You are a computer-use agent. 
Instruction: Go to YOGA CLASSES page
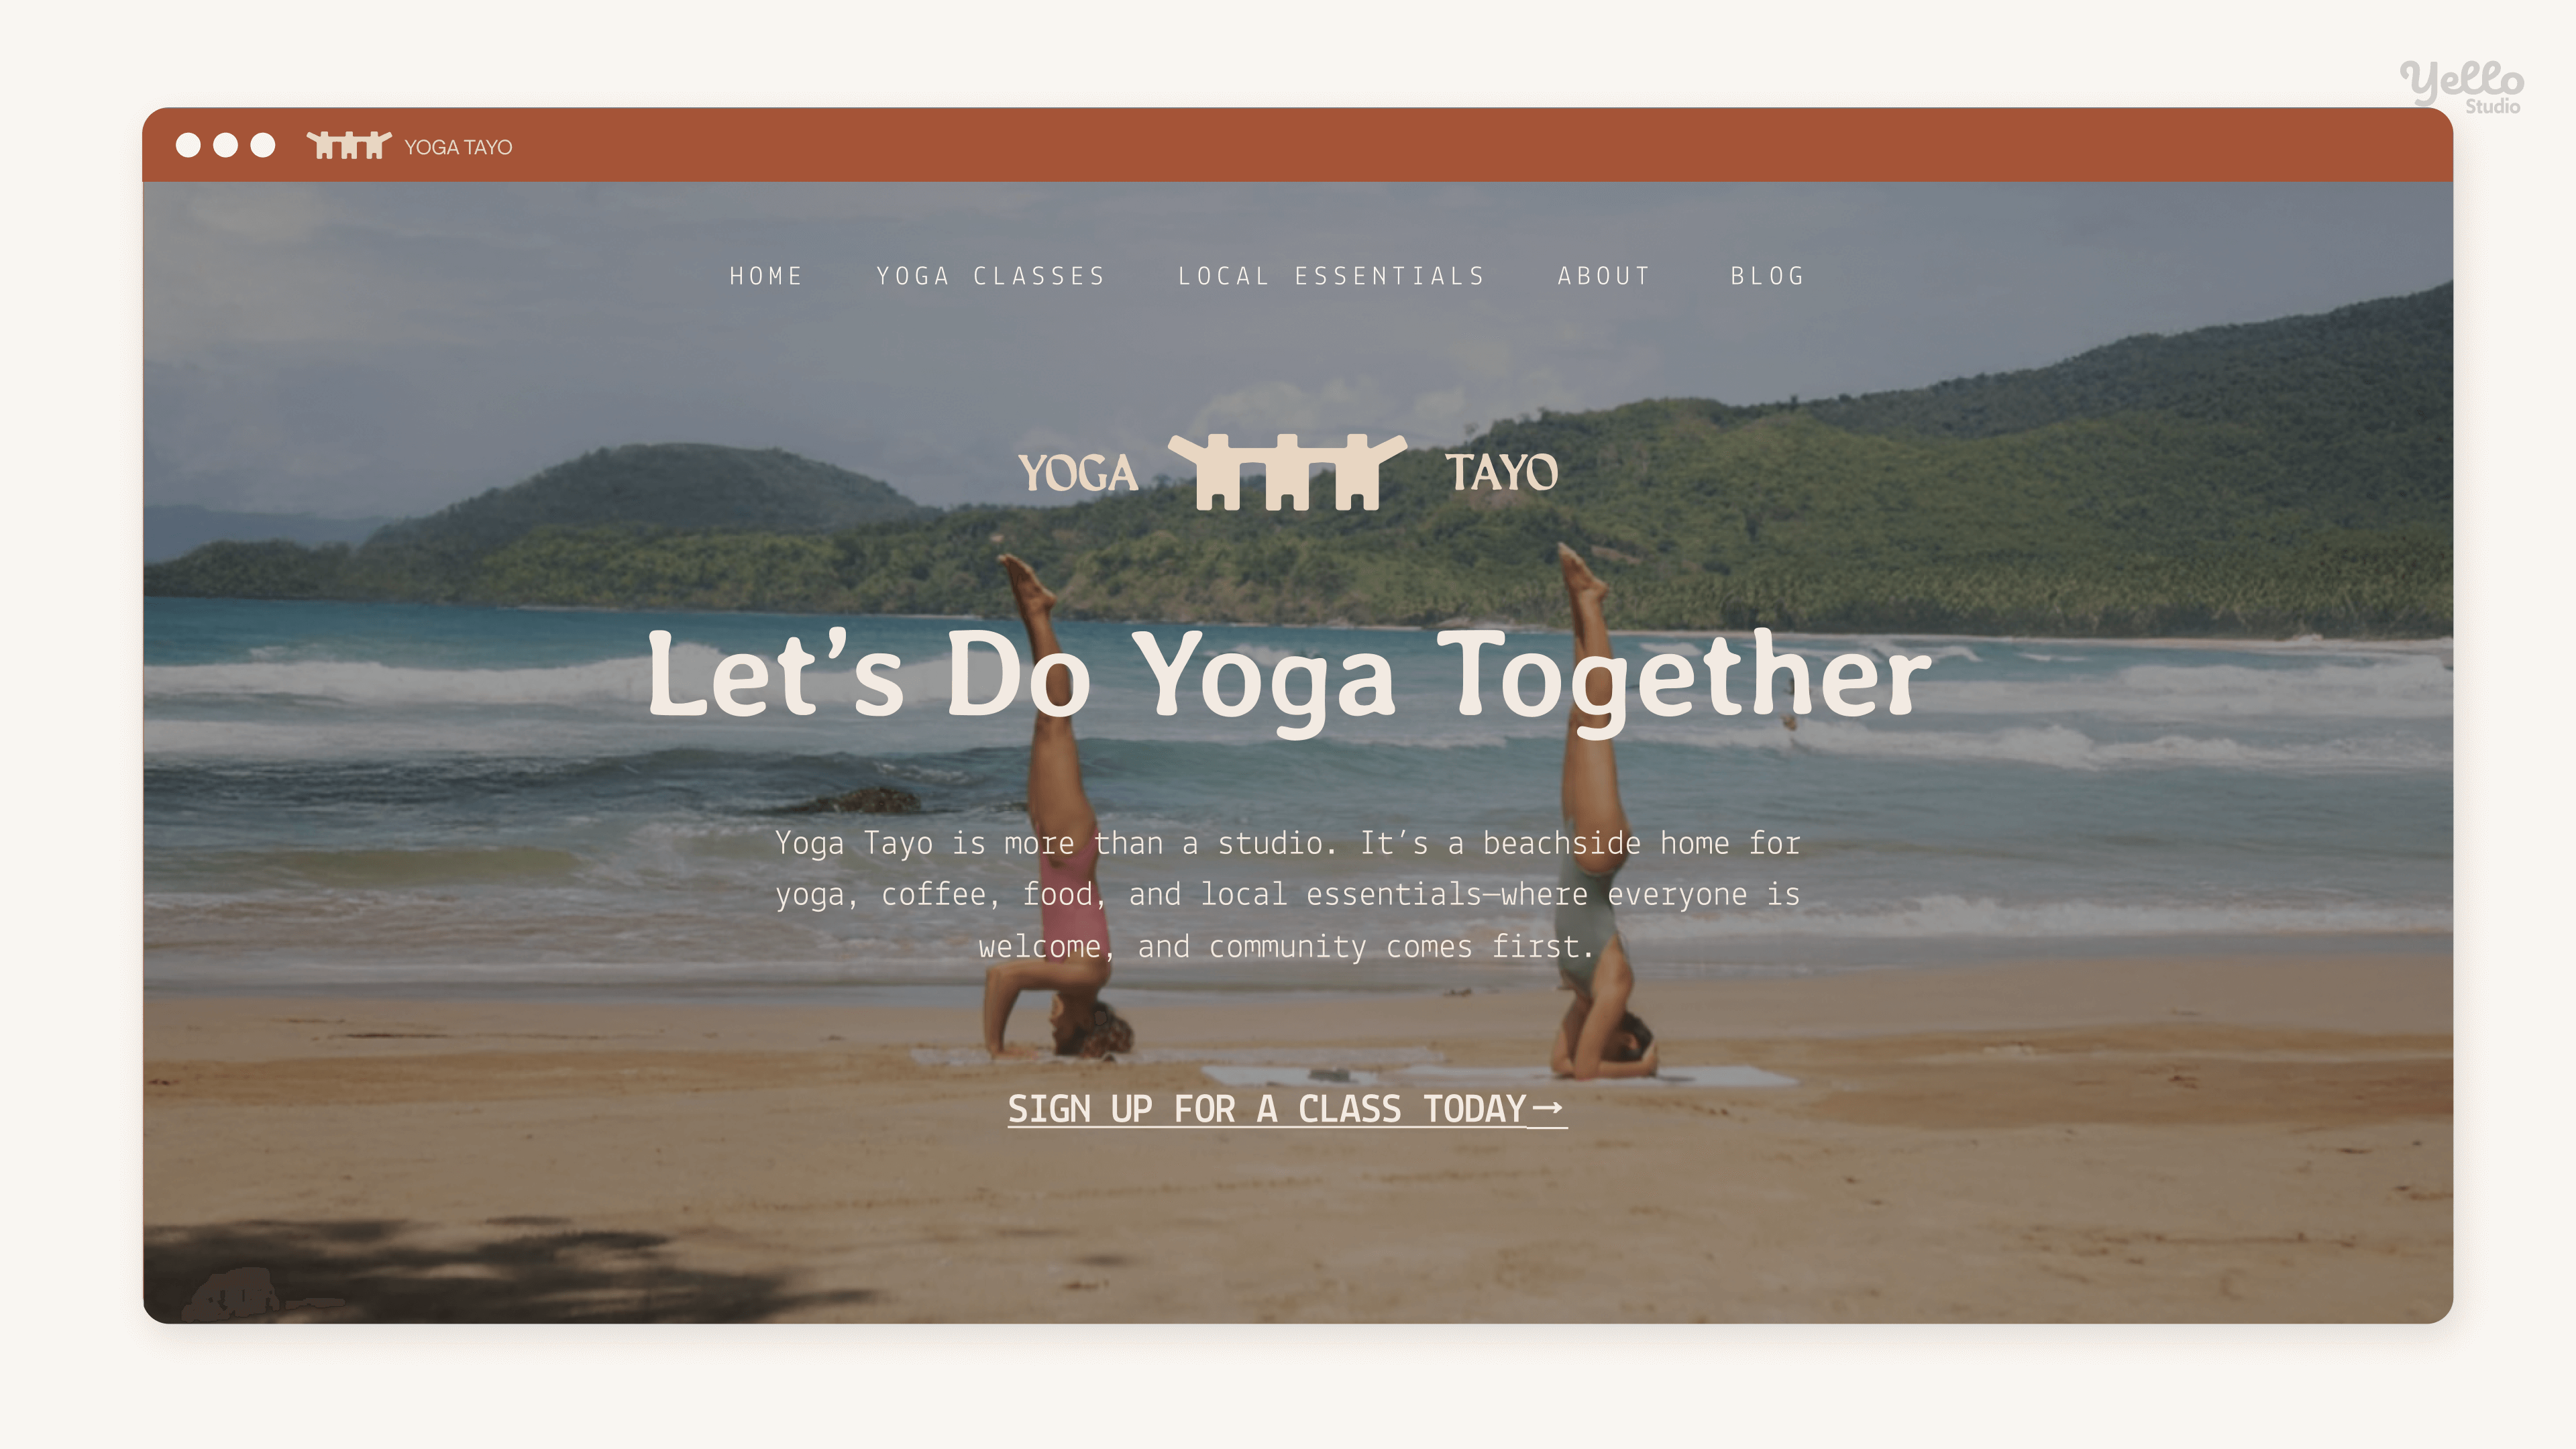point(991,276)
